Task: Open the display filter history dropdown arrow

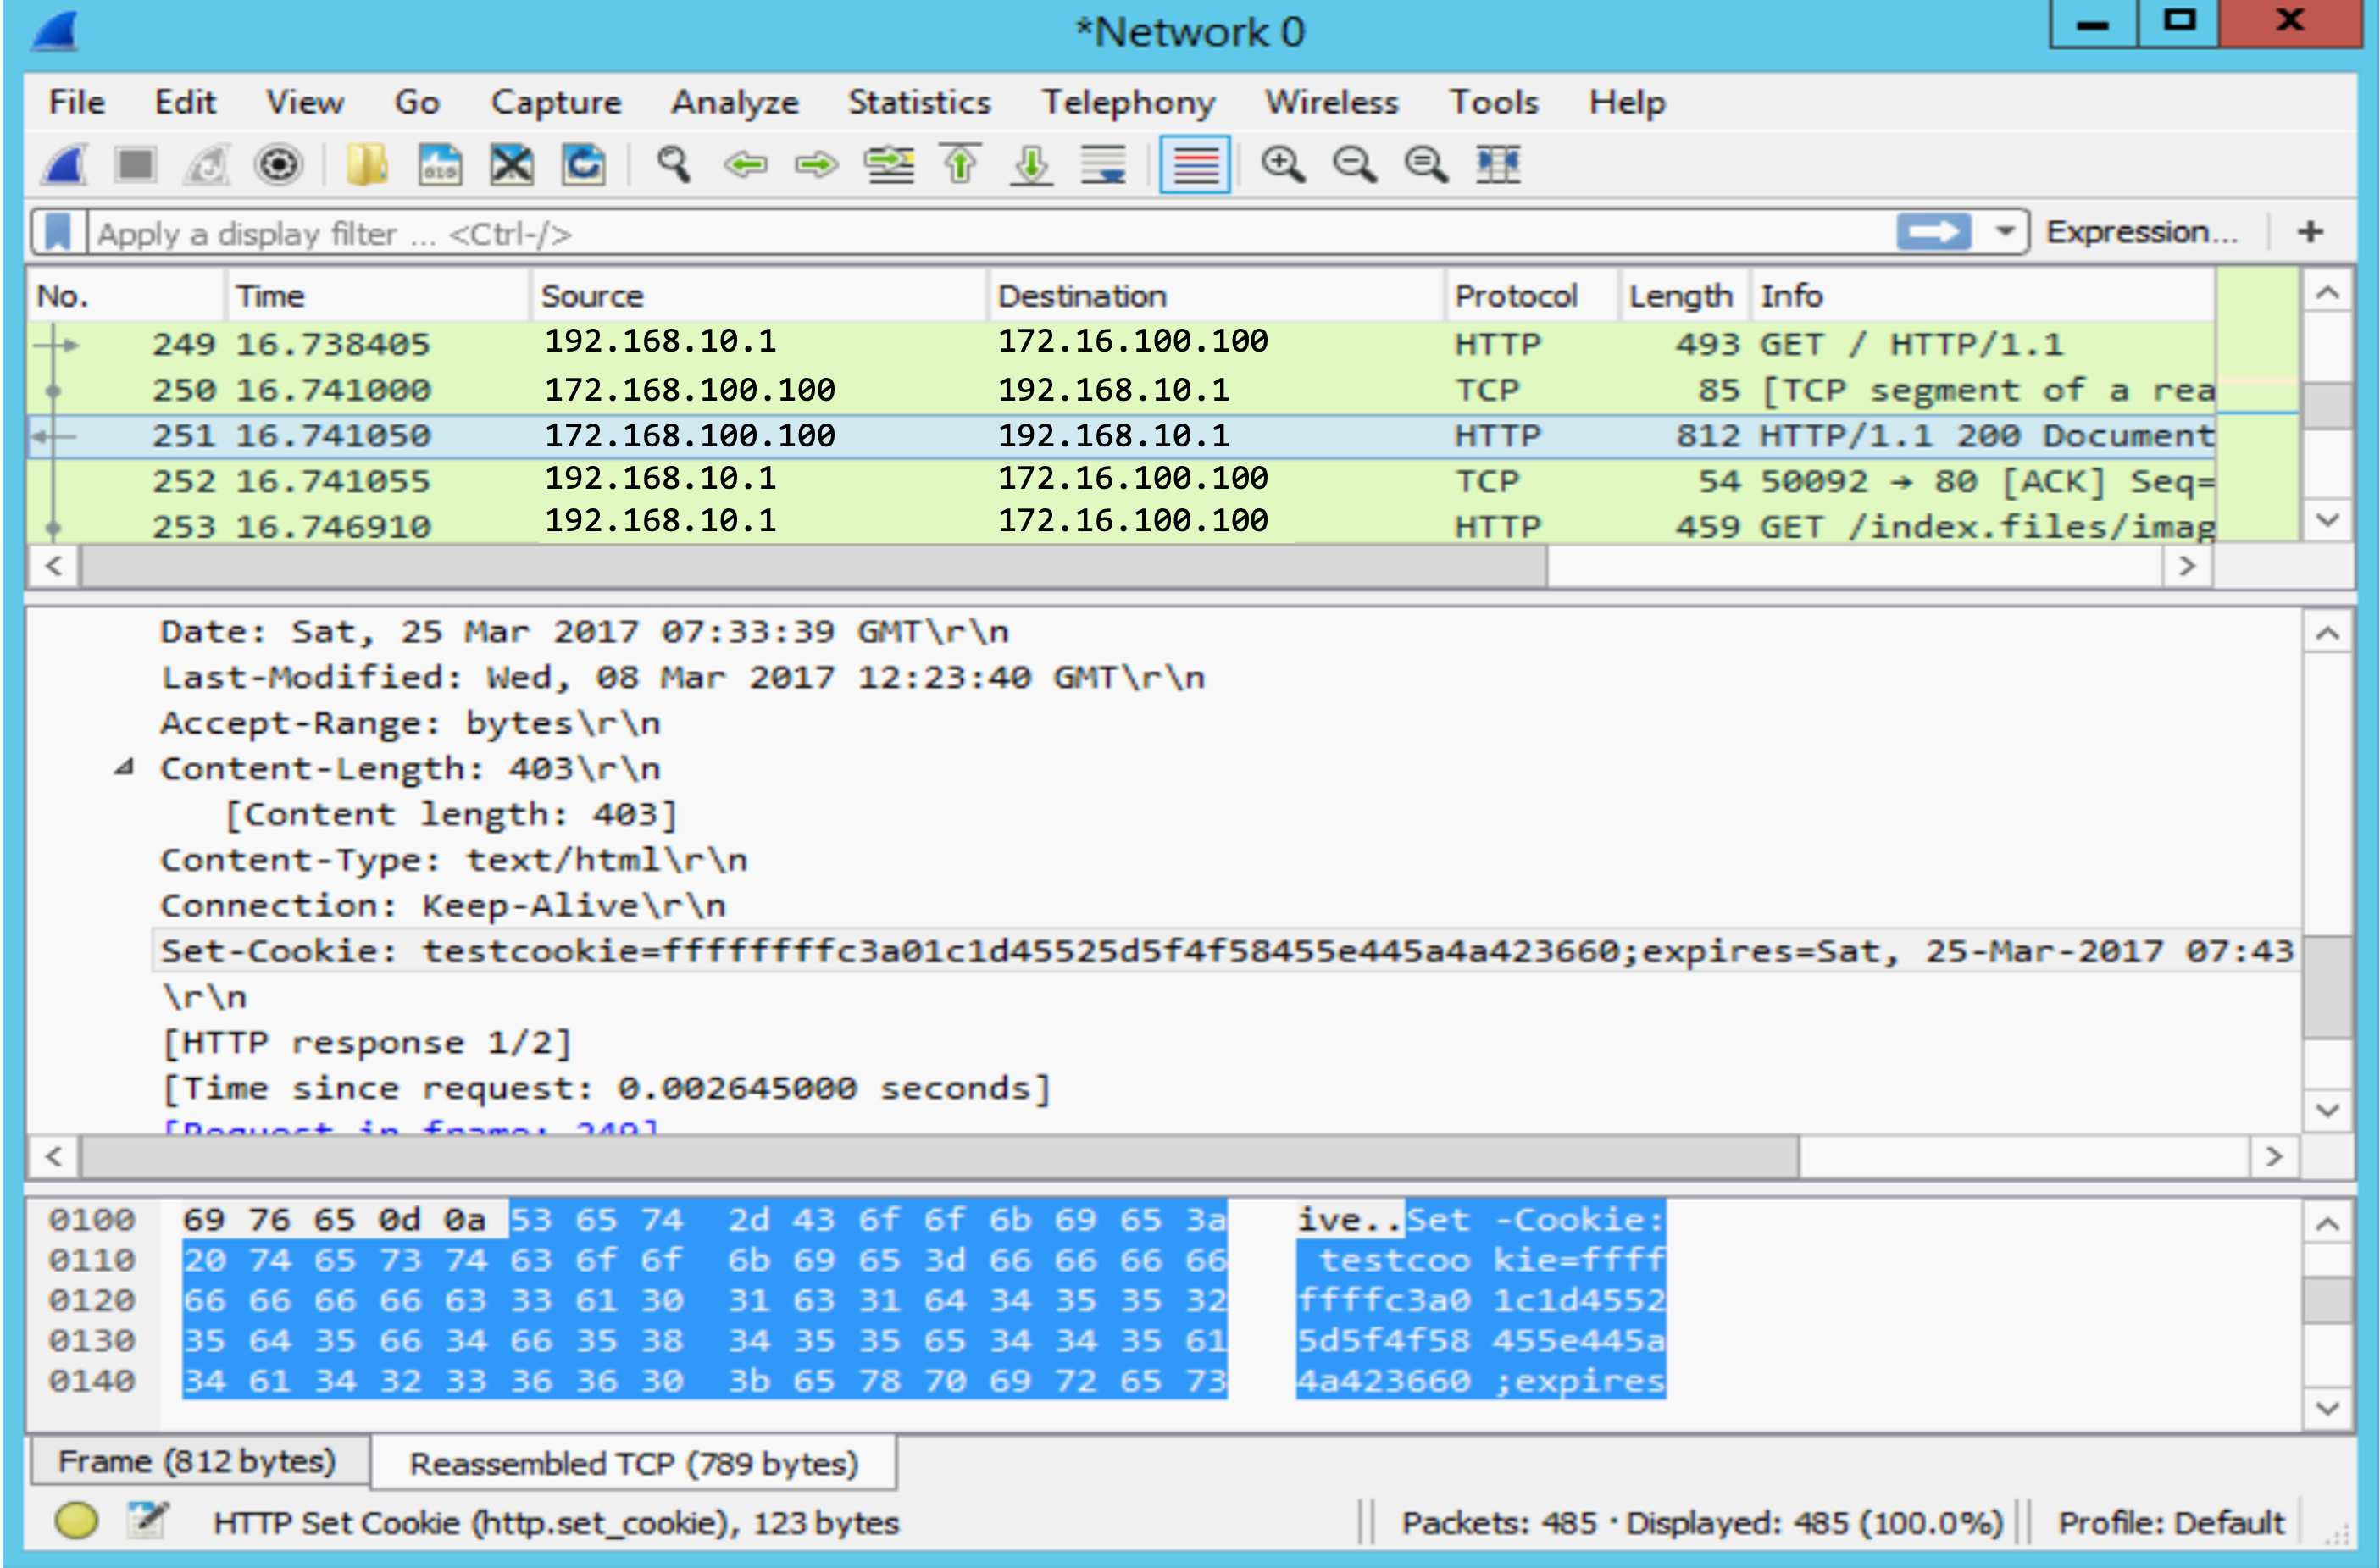Action: point(2004,232)
